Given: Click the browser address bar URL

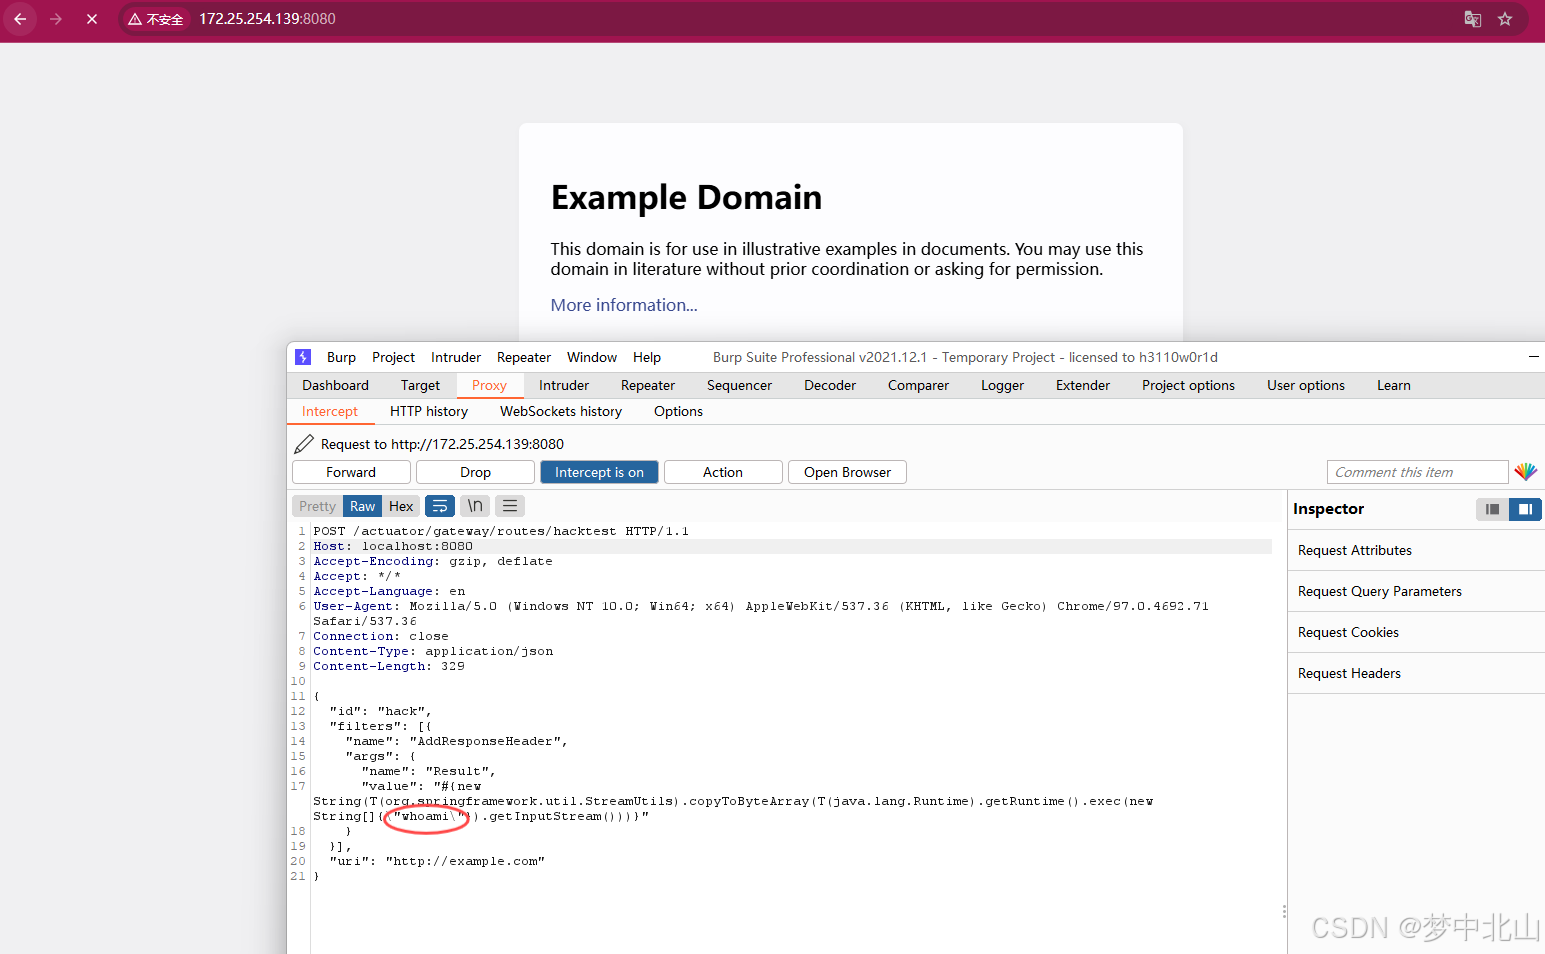Looking at the screenshot, I should coord(267,19).
